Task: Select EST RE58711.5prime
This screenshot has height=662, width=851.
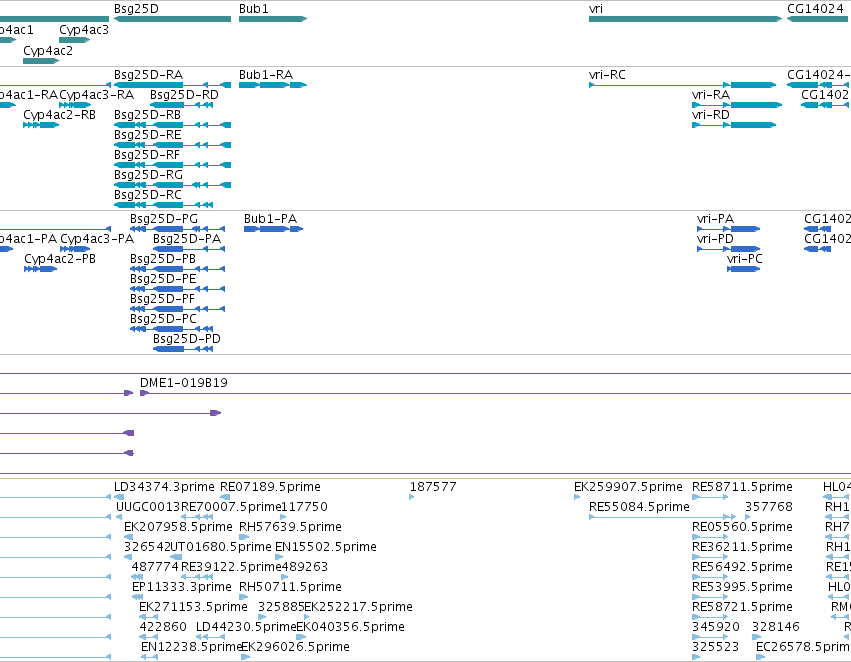Action: click(710, 497)
